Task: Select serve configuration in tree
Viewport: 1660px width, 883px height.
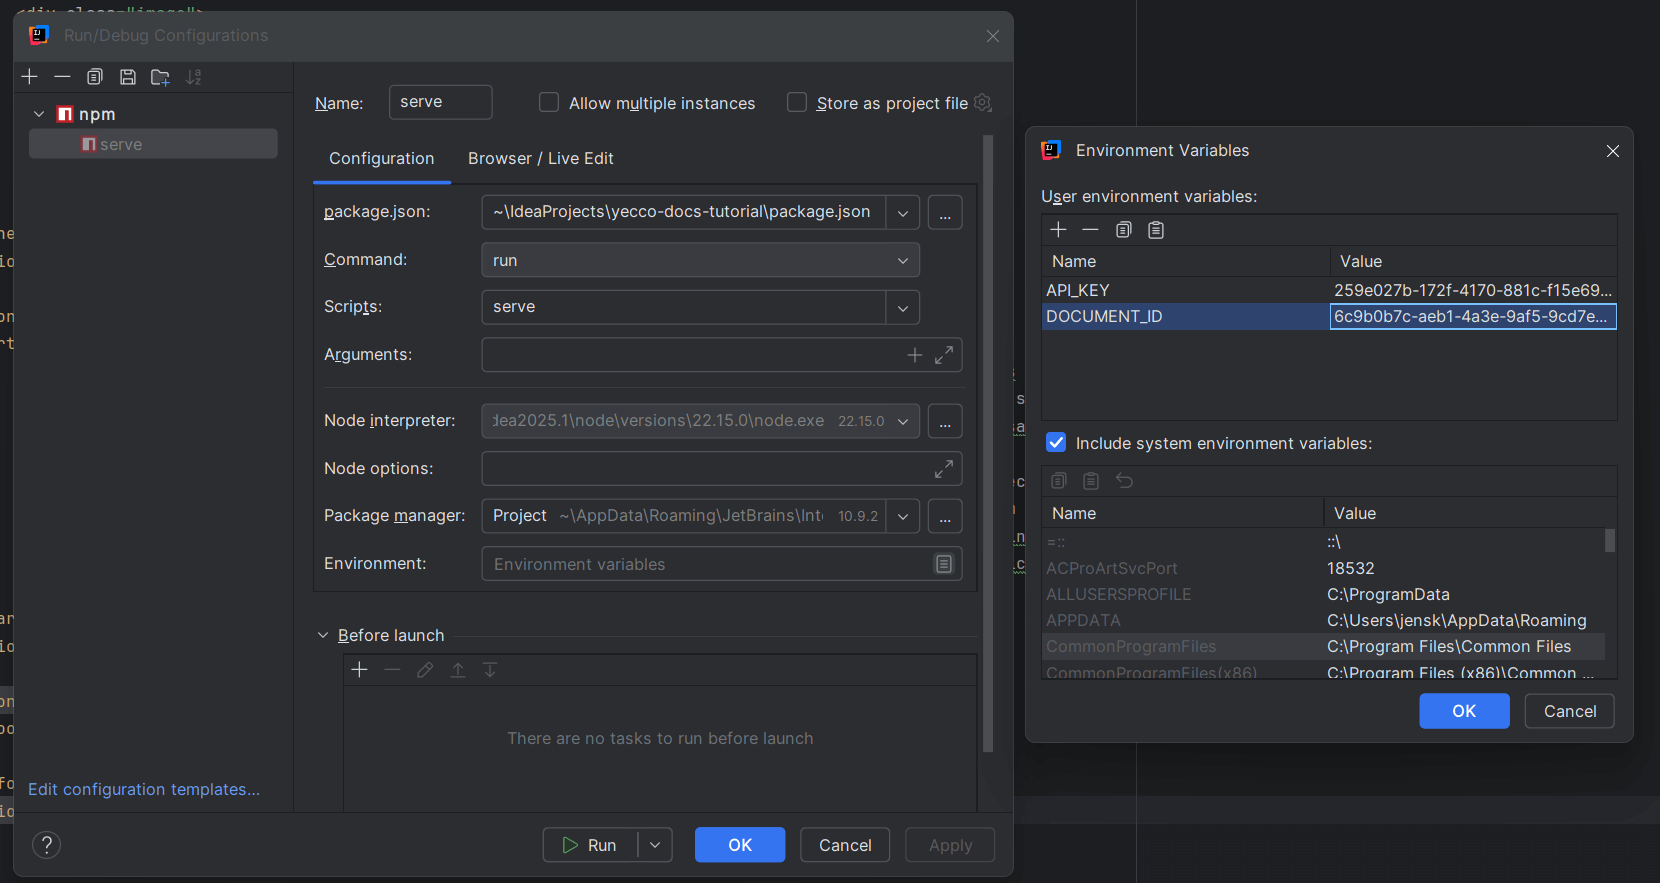Action: click(x=153, y=144)
